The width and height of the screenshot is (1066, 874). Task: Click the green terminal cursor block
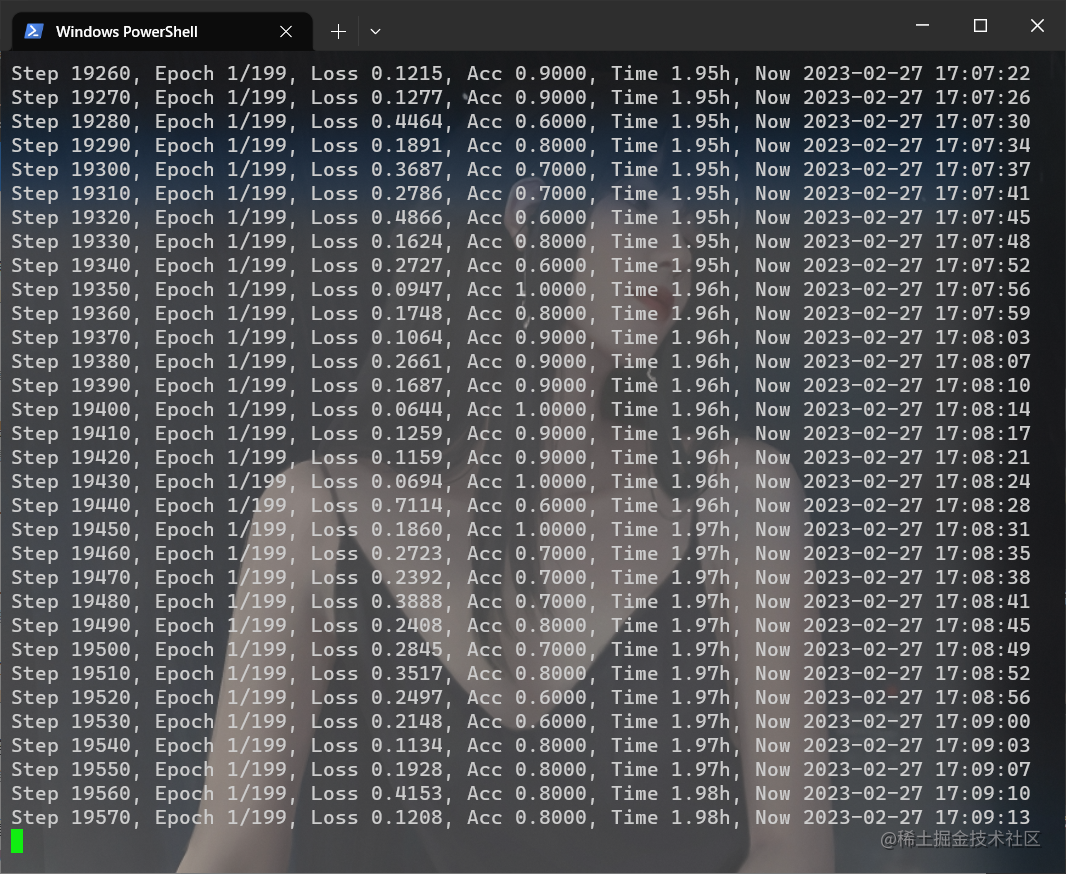pyautogui.click(x=17, y=841)
